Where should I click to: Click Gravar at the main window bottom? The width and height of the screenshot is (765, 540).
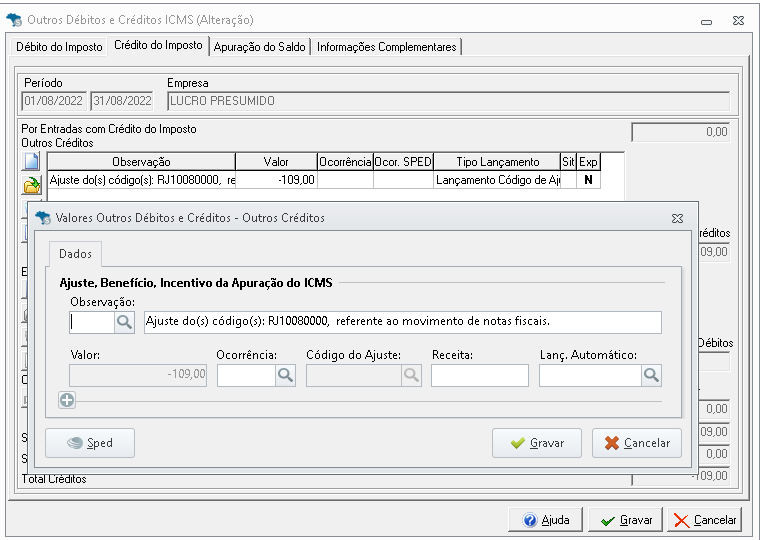pyautogui.click(x=626, y=520)
